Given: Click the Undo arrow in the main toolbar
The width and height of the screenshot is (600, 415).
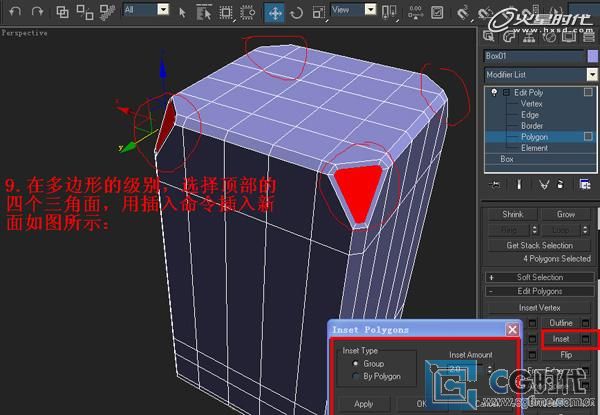Looking at the screenshot, I should [15, 11].
